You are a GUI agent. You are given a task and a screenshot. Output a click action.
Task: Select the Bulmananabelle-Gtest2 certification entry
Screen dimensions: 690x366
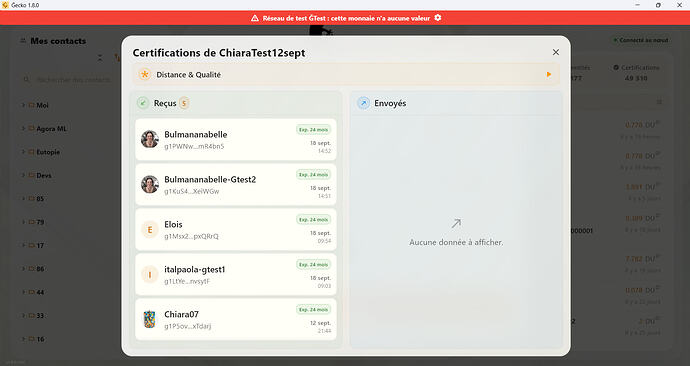236,184
